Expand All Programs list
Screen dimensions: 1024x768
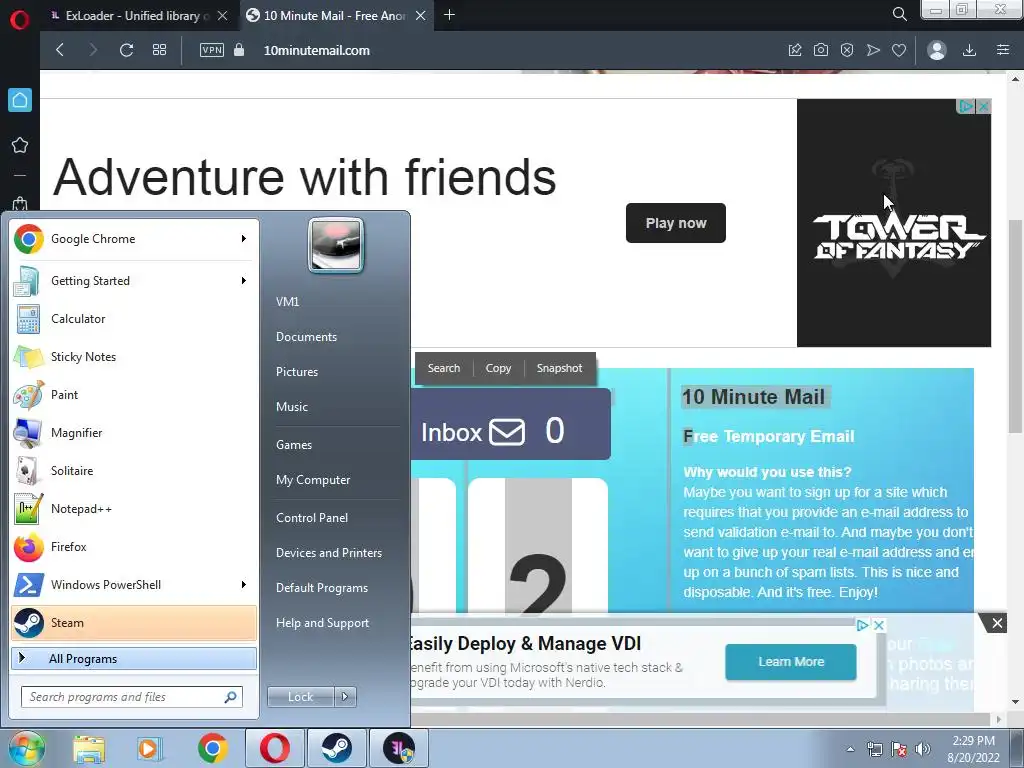[x=133, y=659]
